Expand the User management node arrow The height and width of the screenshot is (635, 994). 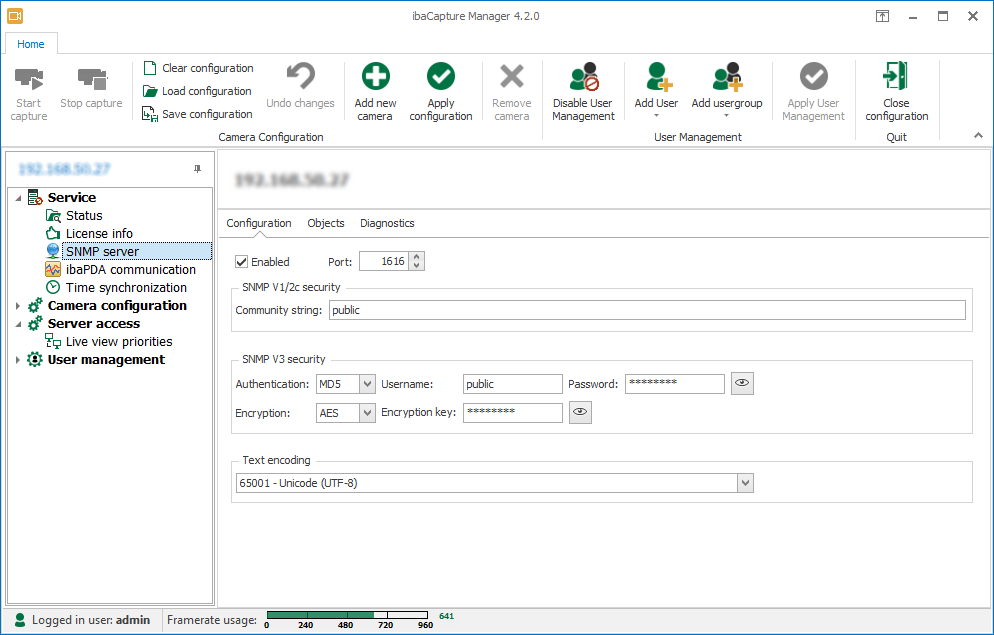coord(18,360)
